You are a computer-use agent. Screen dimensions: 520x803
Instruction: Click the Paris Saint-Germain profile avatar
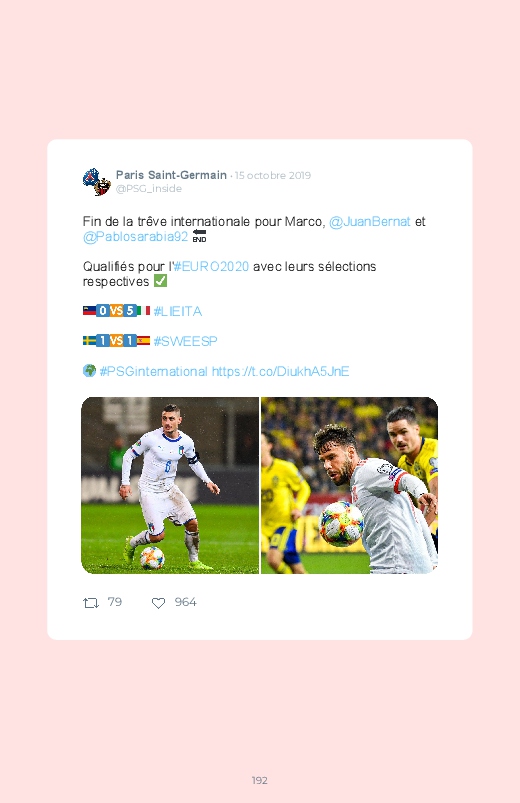pos(97,181)
